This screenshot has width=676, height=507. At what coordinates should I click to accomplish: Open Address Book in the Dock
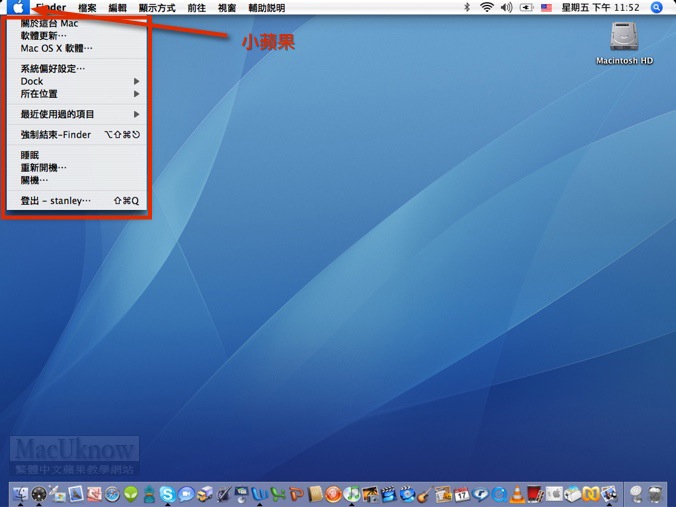pos(315,494)
